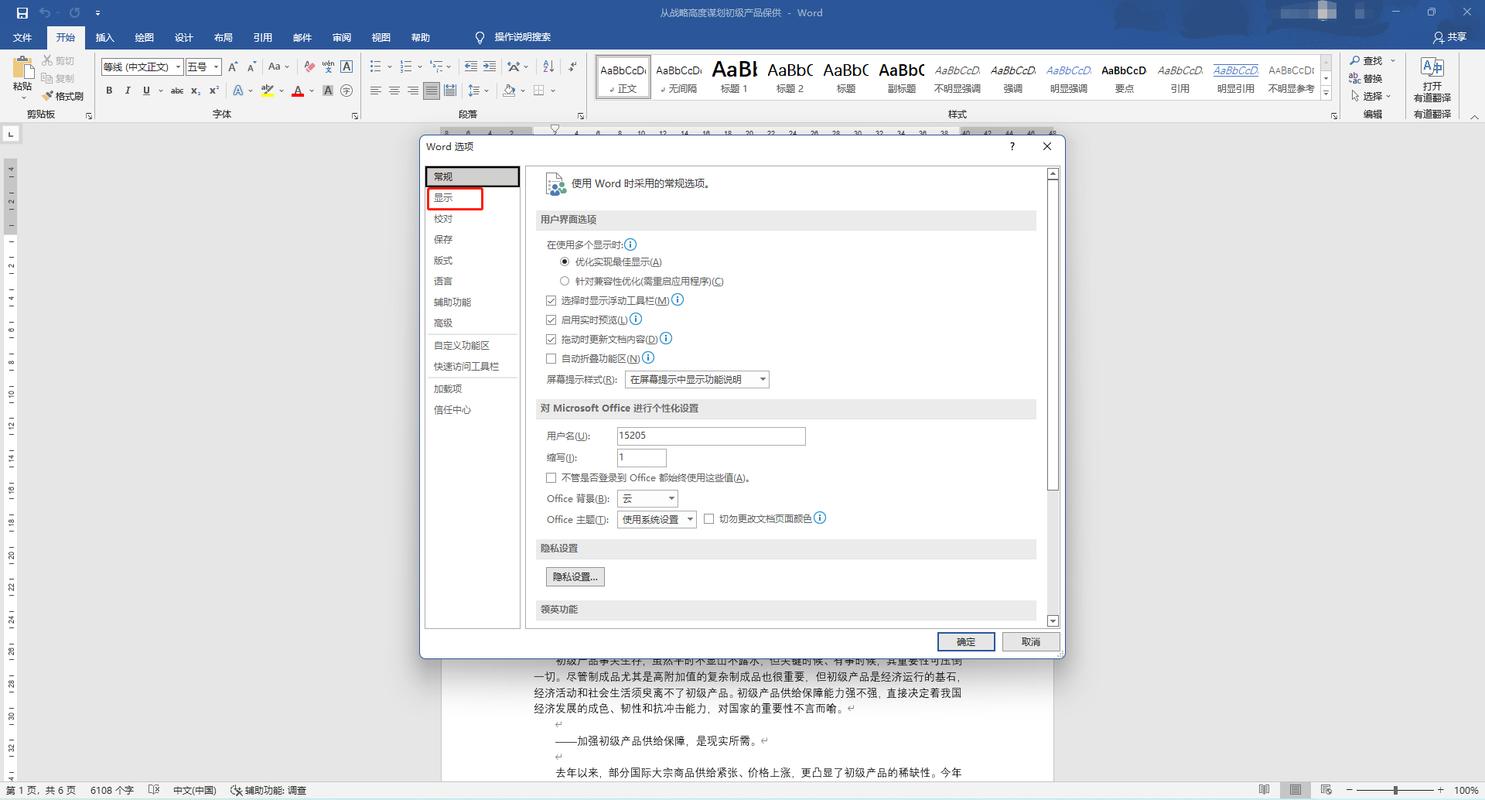
Task: Expand the styles gallery
Action: 1327,93
